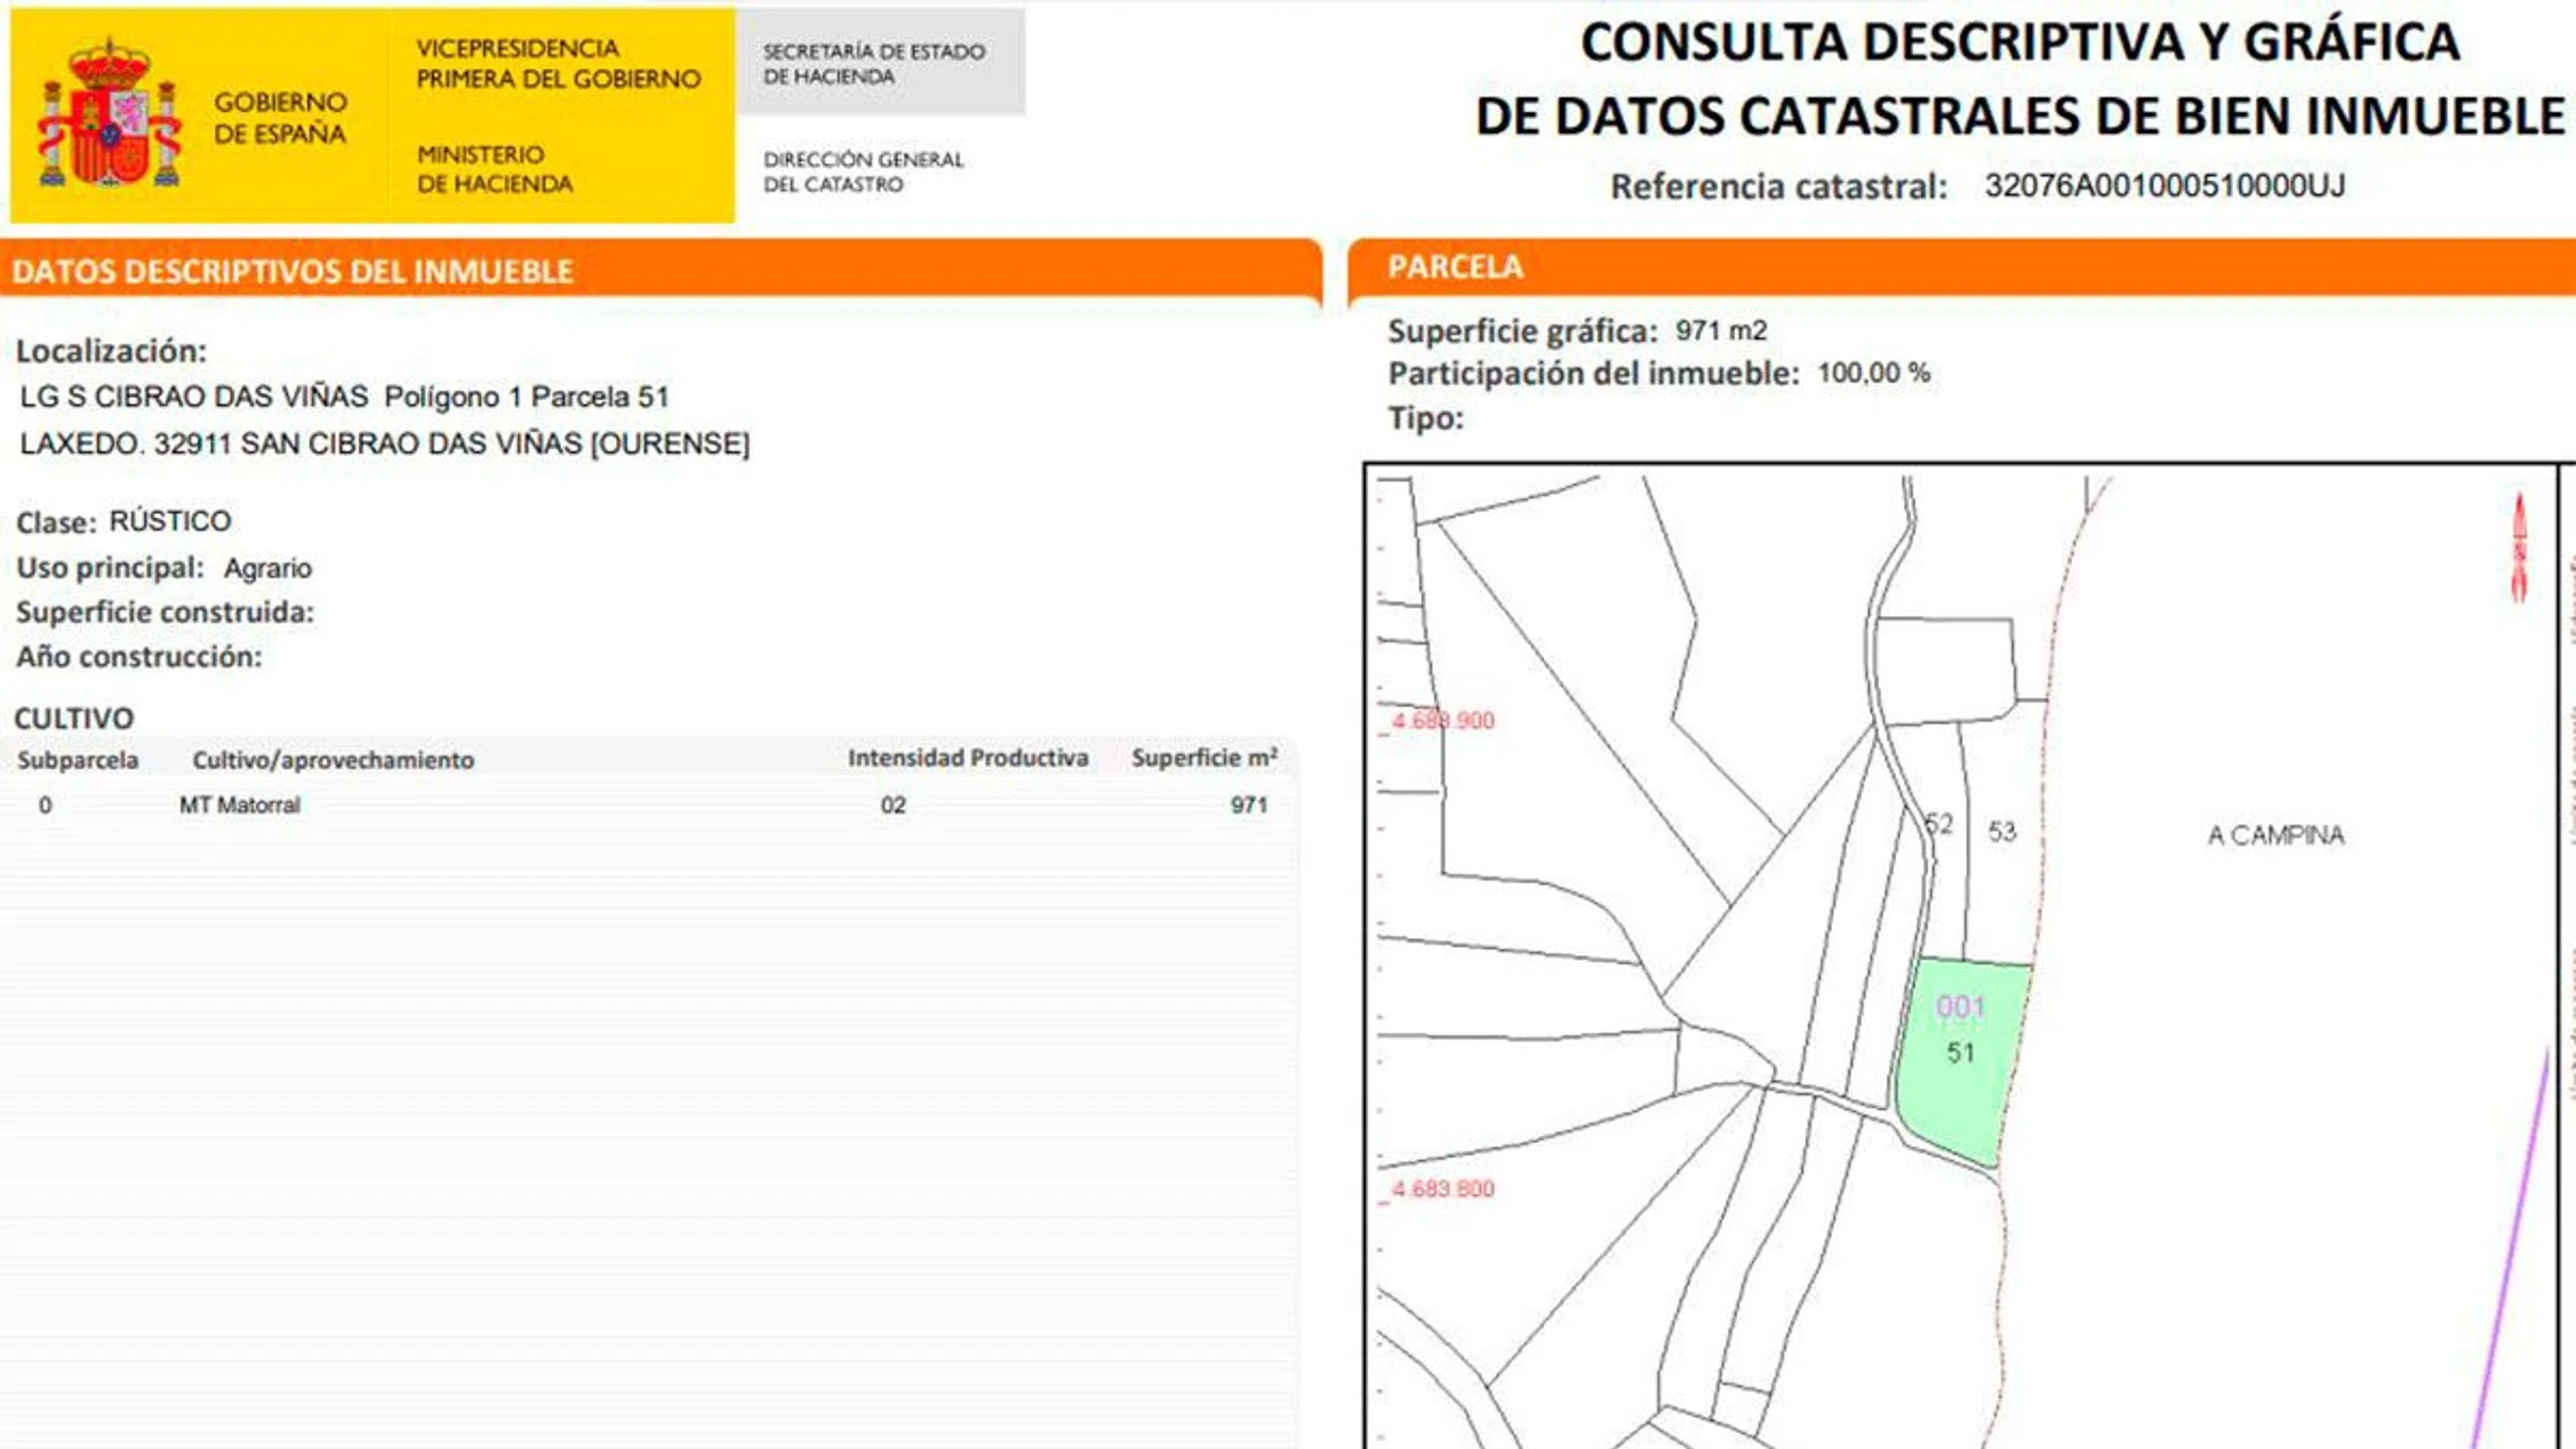Click the 4.683.800 coordinate label

pyautogui.click(x=1442, y=1189)
